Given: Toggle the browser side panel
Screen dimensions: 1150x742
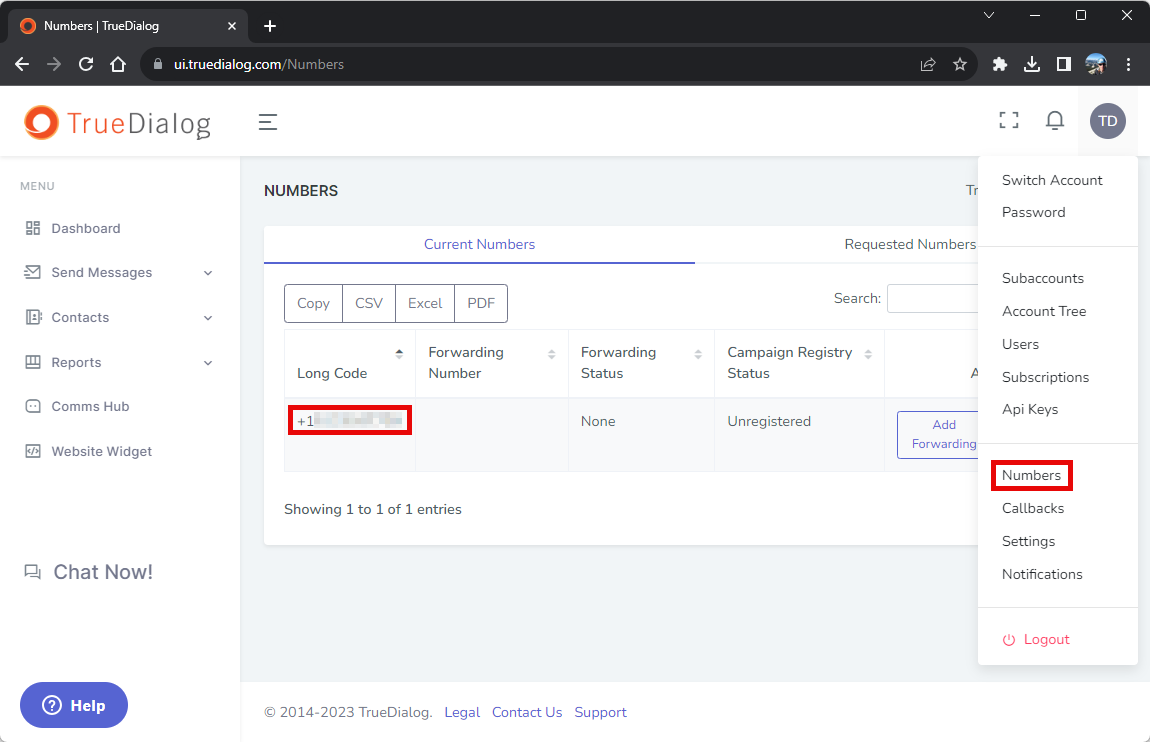Looking at the screenshot, I should 1063,65.
